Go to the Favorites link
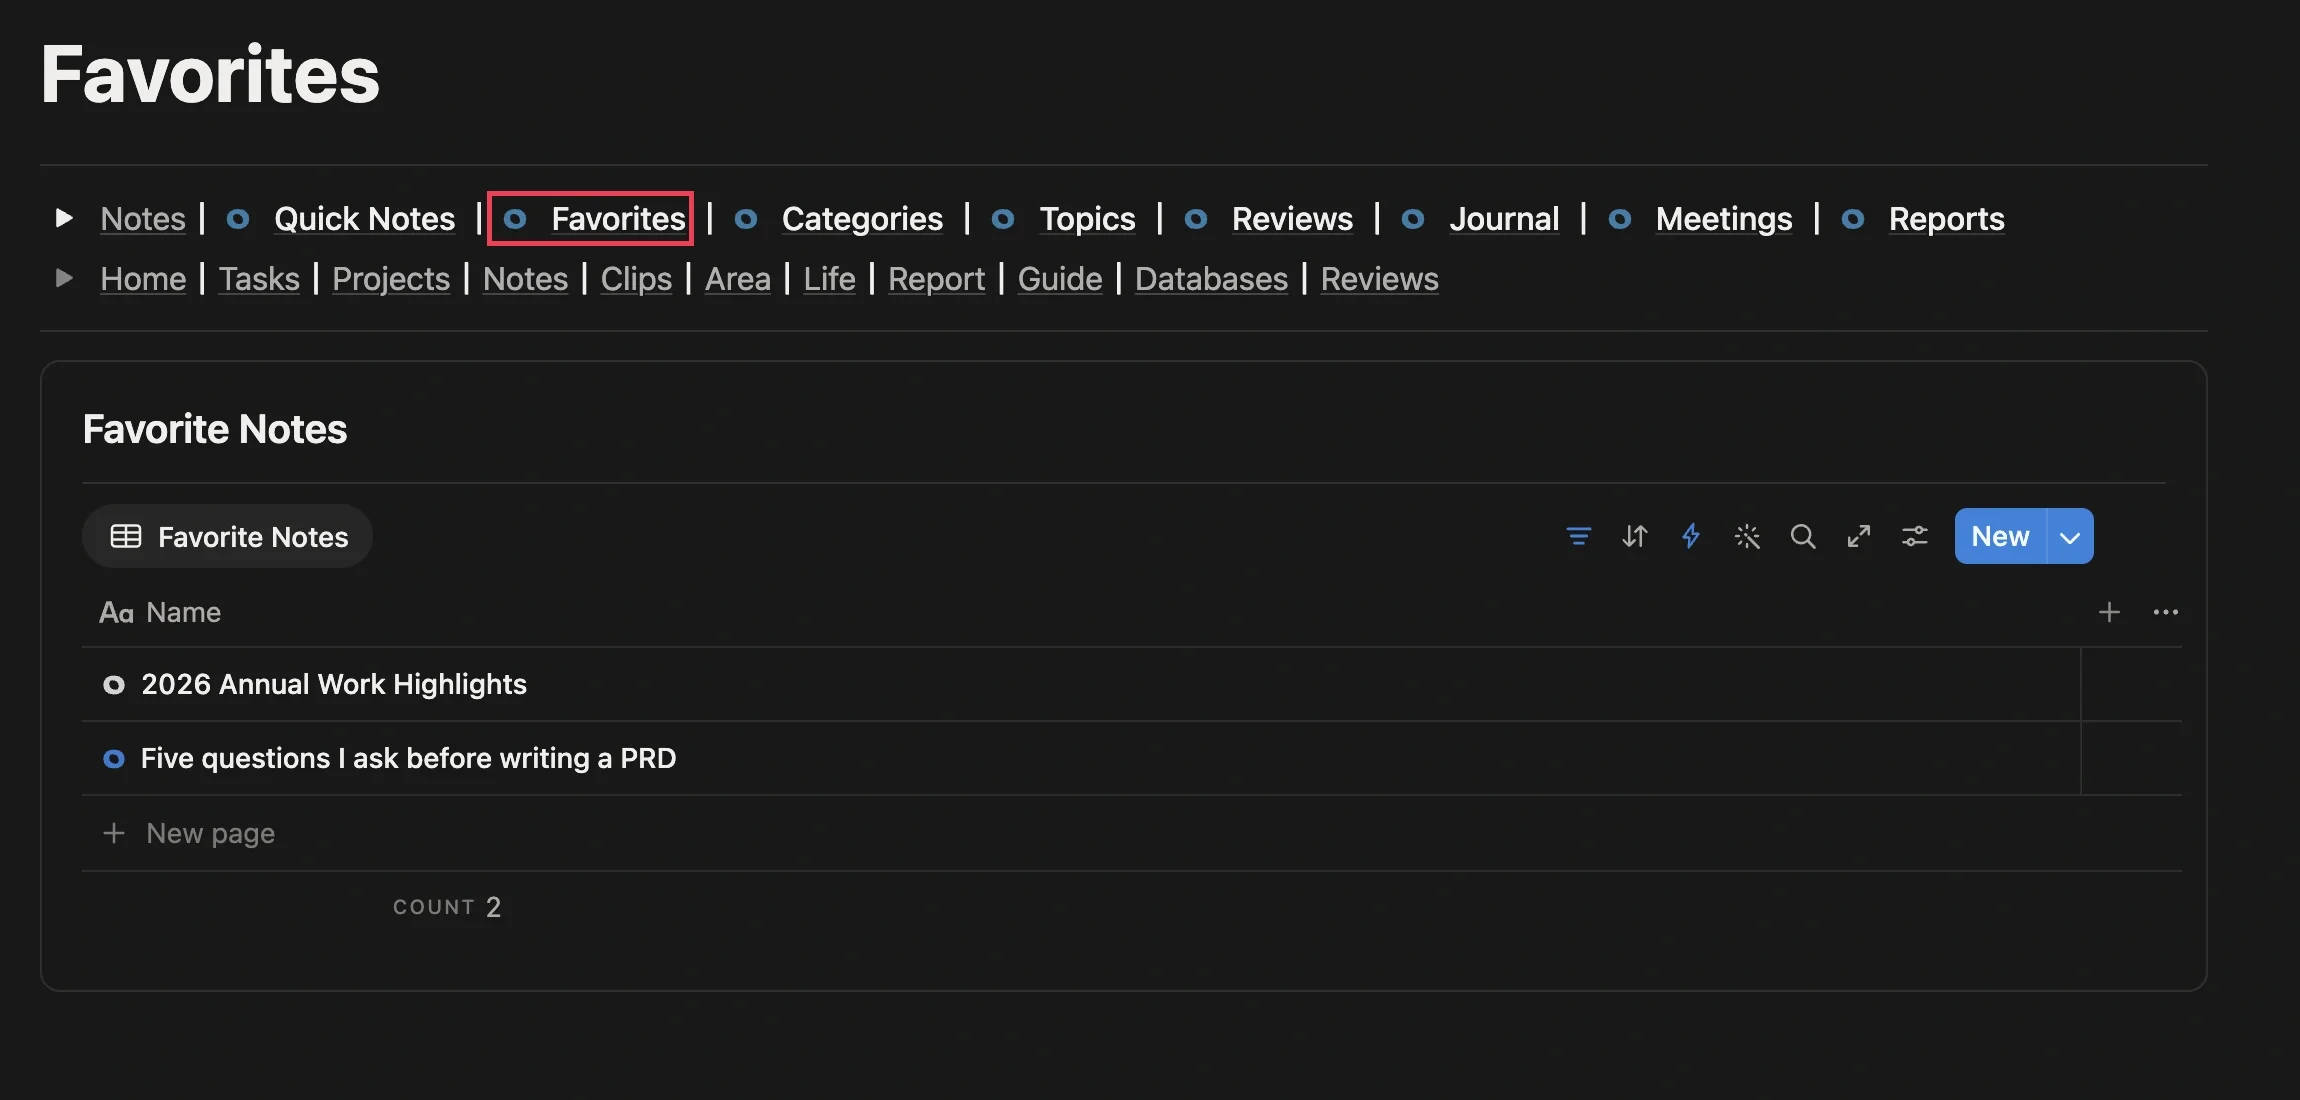Viewport: 2300px width, 1100px height. click(x=619, y=219)
